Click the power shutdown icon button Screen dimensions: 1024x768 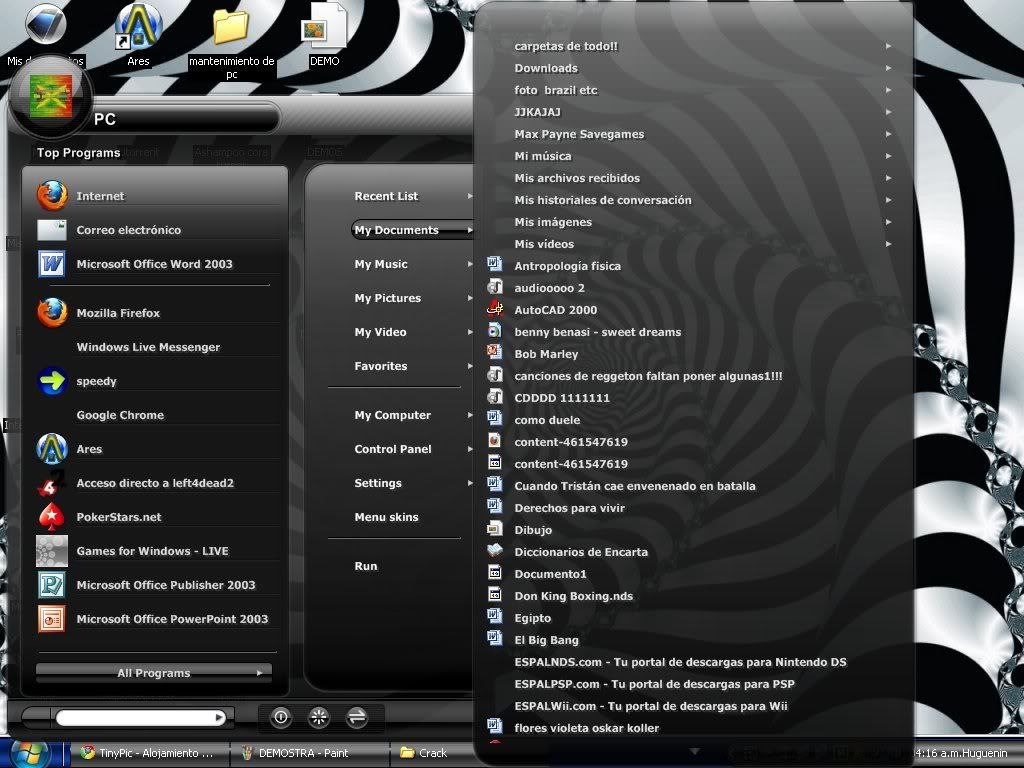(x=281, y=718)
